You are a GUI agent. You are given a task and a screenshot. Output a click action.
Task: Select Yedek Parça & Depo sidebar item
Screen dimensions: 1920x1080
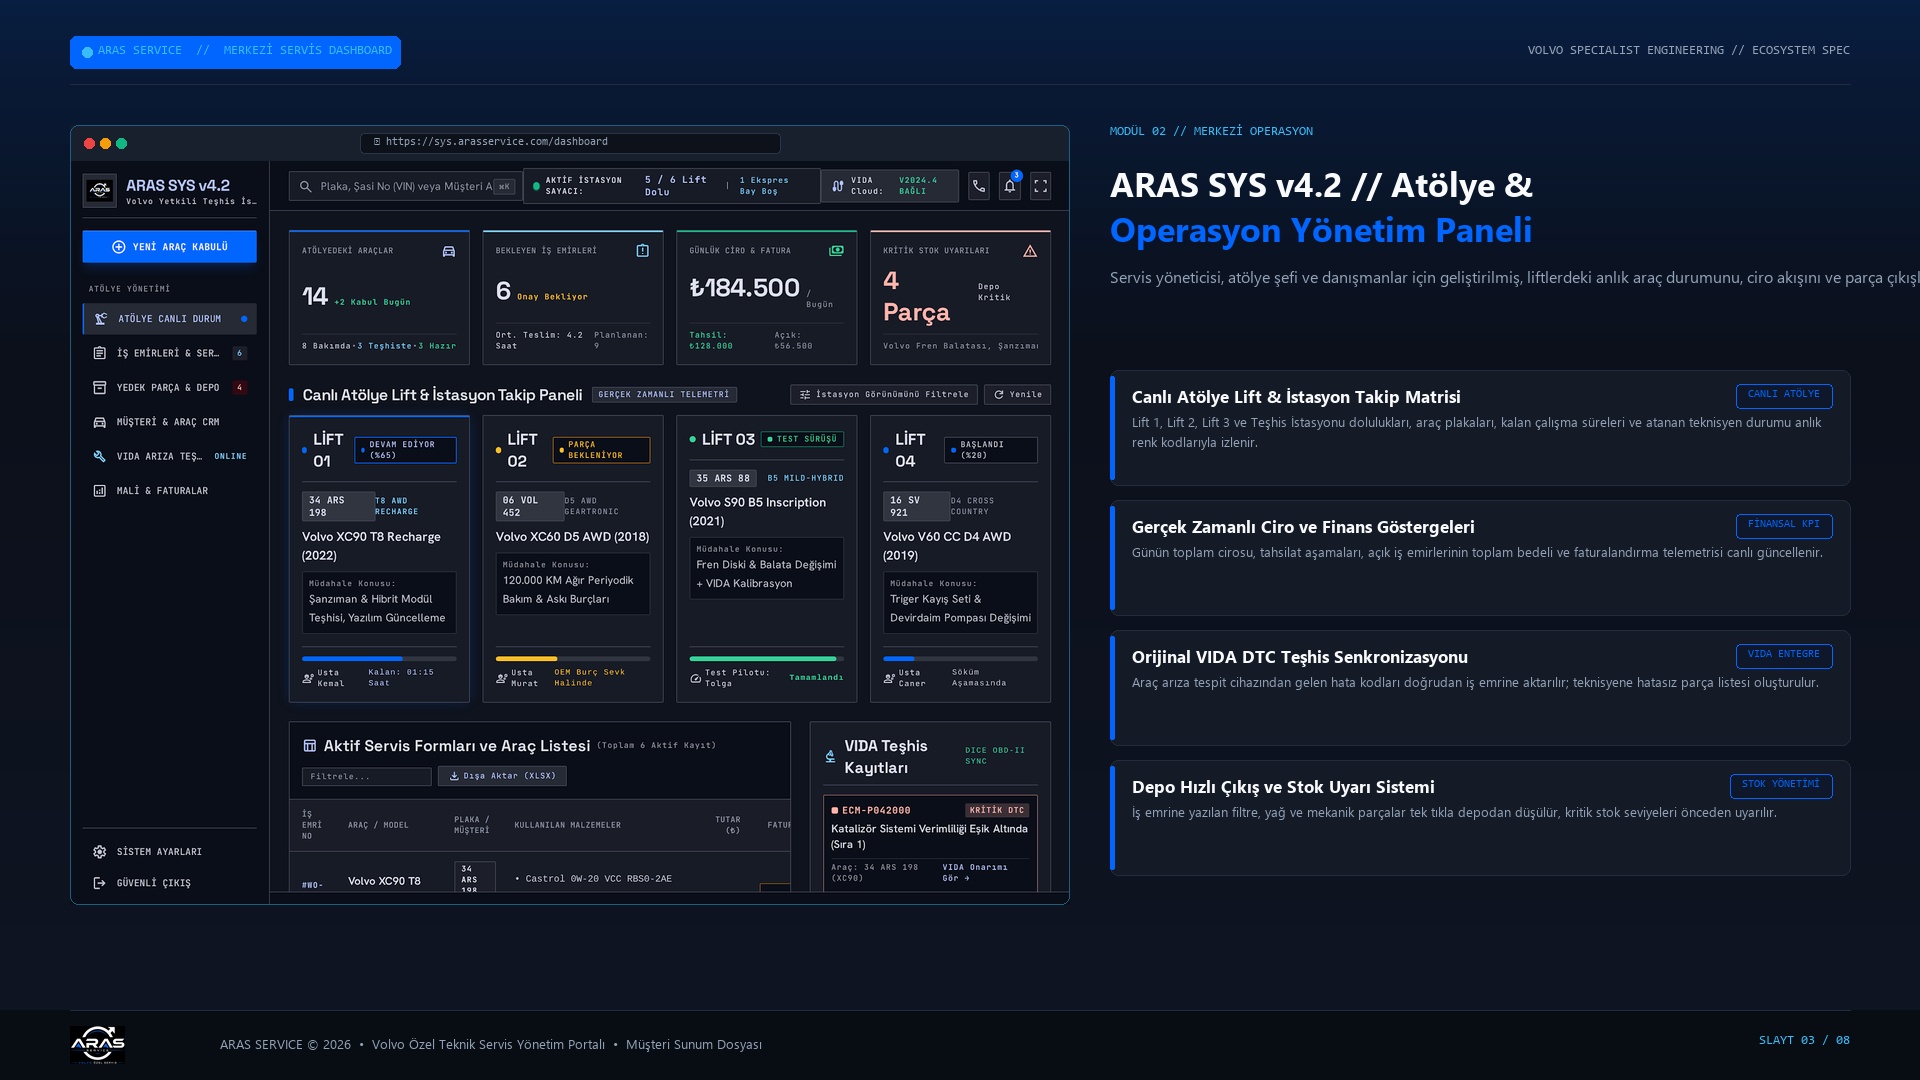pyautogui.click(x=170, y=388)
